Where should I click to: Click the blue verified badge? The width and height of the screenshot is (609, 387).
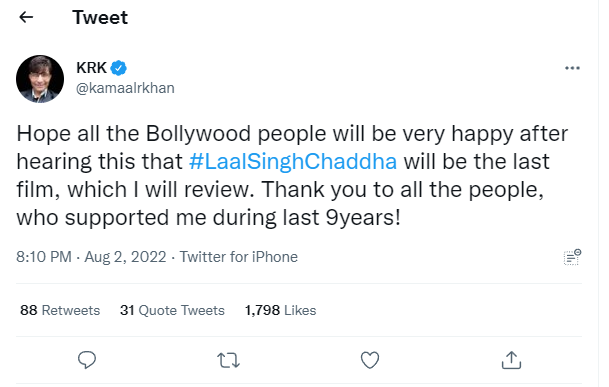[x=118, y=68]
